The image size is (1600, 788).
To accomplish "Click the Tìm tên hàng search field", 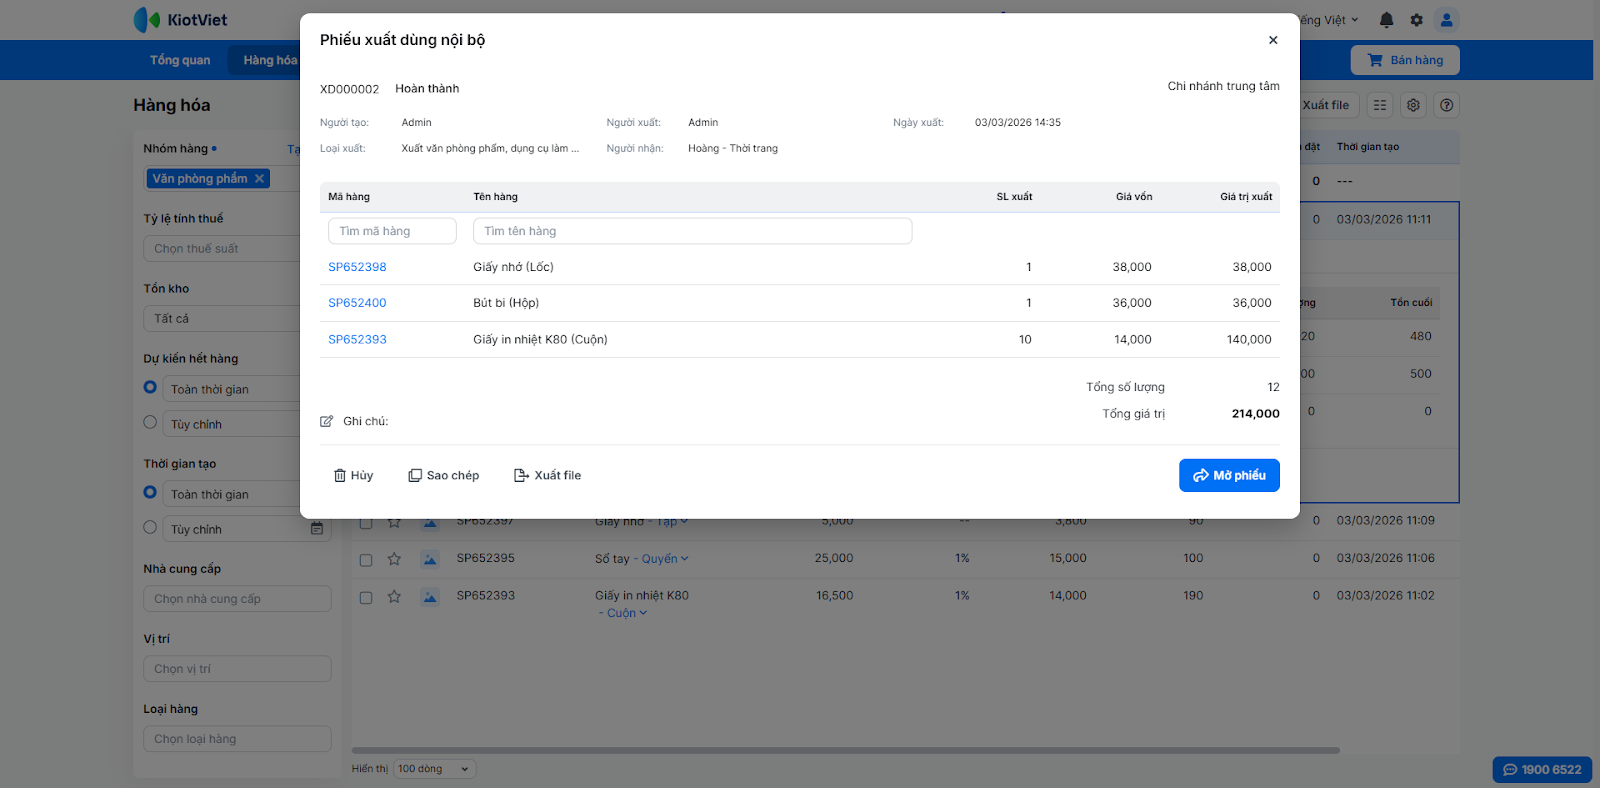I will pos(692,231).
